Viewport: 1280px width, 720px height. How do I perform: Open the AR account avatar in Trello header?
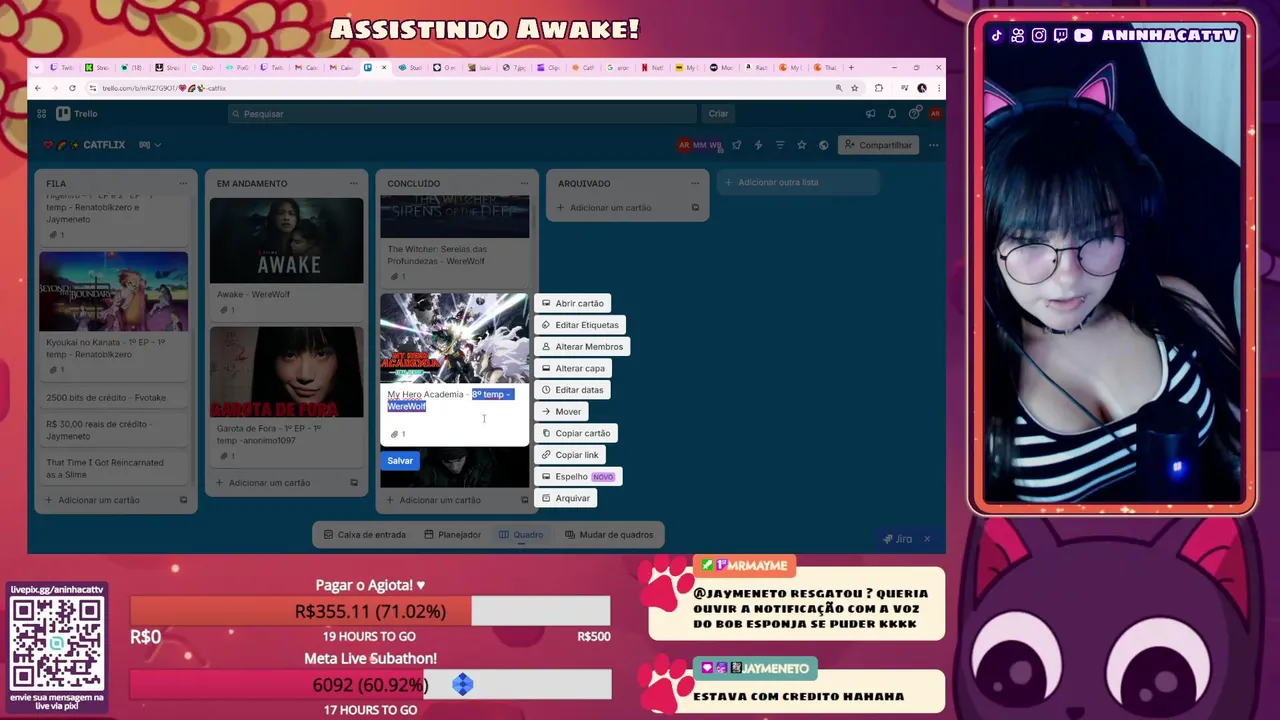pyautogui.click(x=935, y=114)
